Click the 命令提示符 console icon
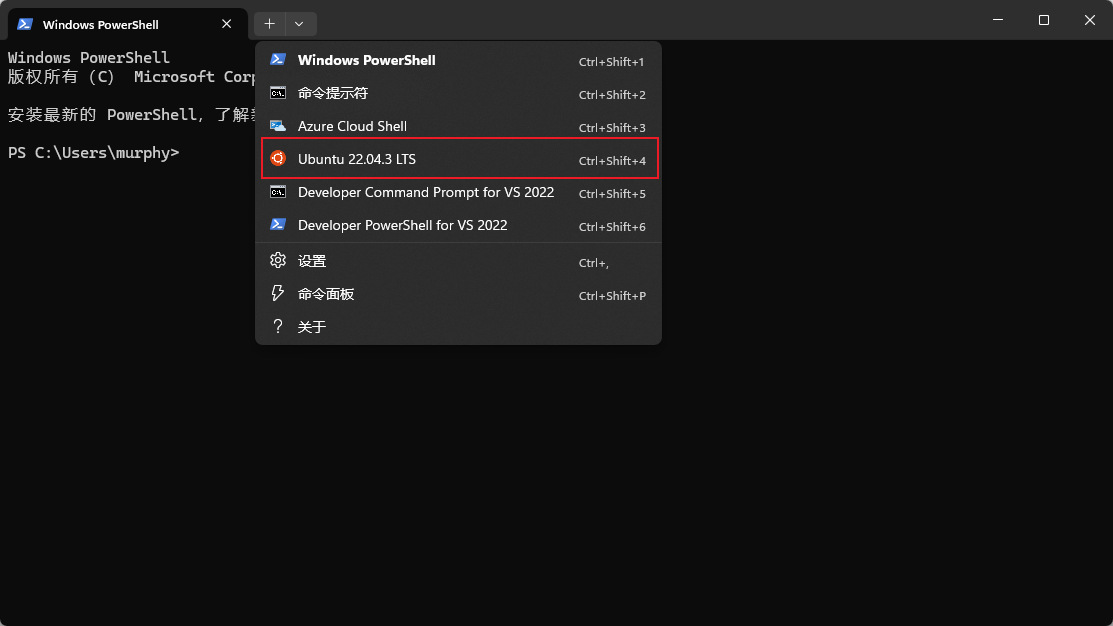 (x=278, y=93)
